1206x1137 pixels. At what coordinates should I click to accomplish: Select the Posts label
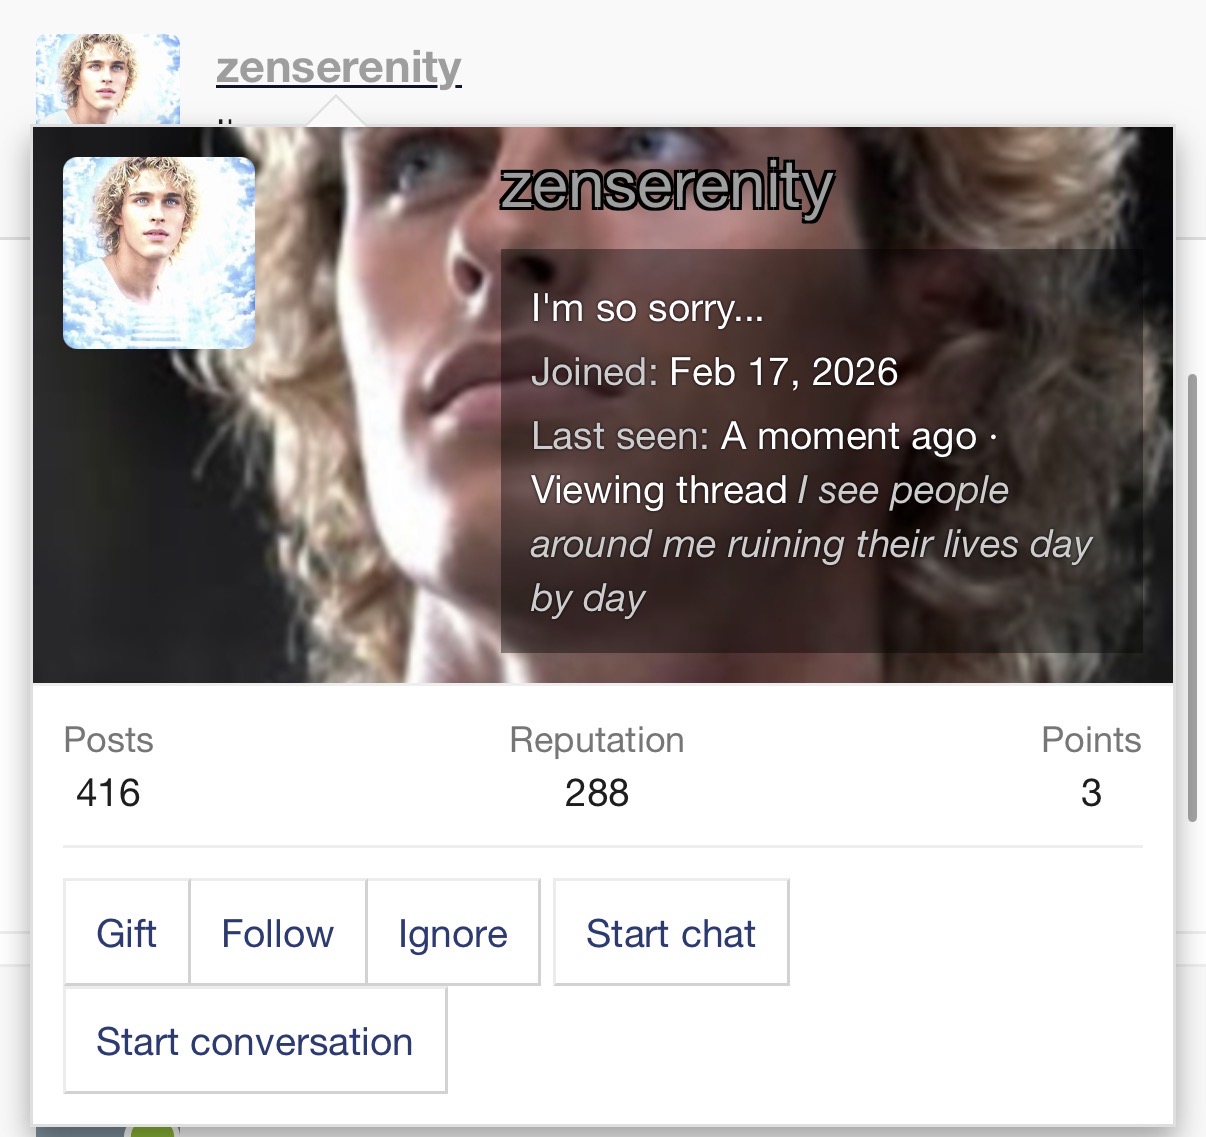[108, 740]
